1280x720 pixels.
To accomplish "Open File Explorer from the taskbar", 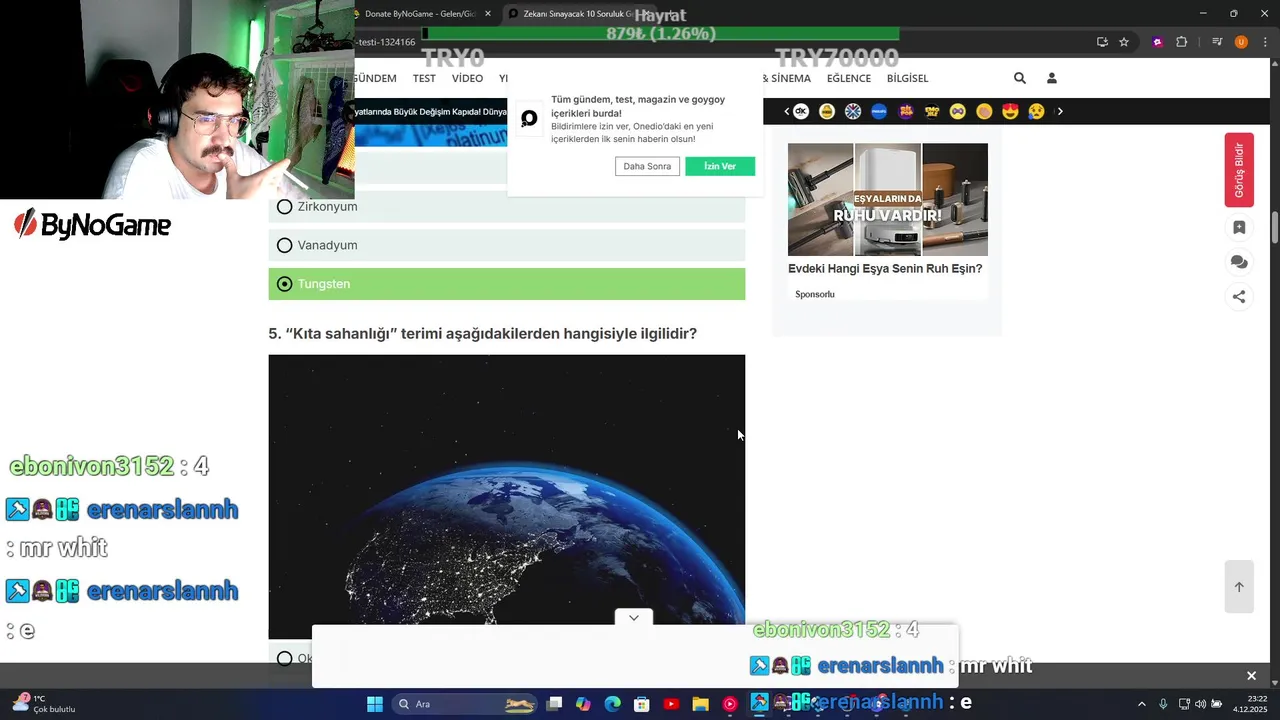I will pyautogui.click(x=700, y=704).
